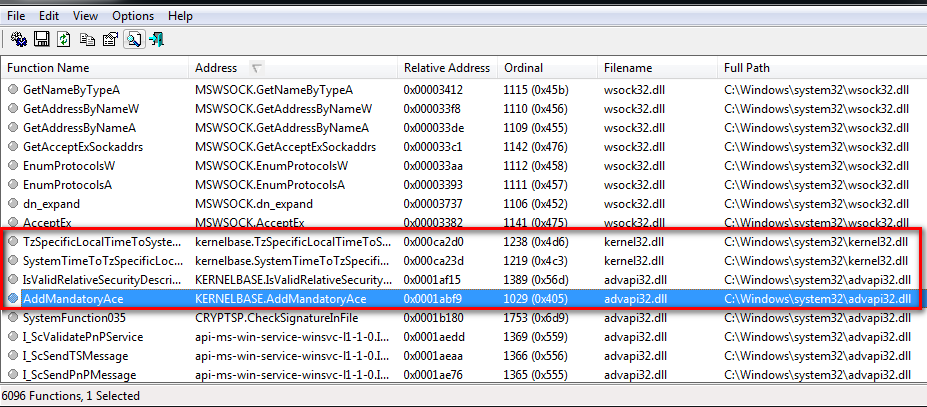The image size is (927, 407).
Task: Click the Save floppy disk icon
Action: (x=41, y=40)
